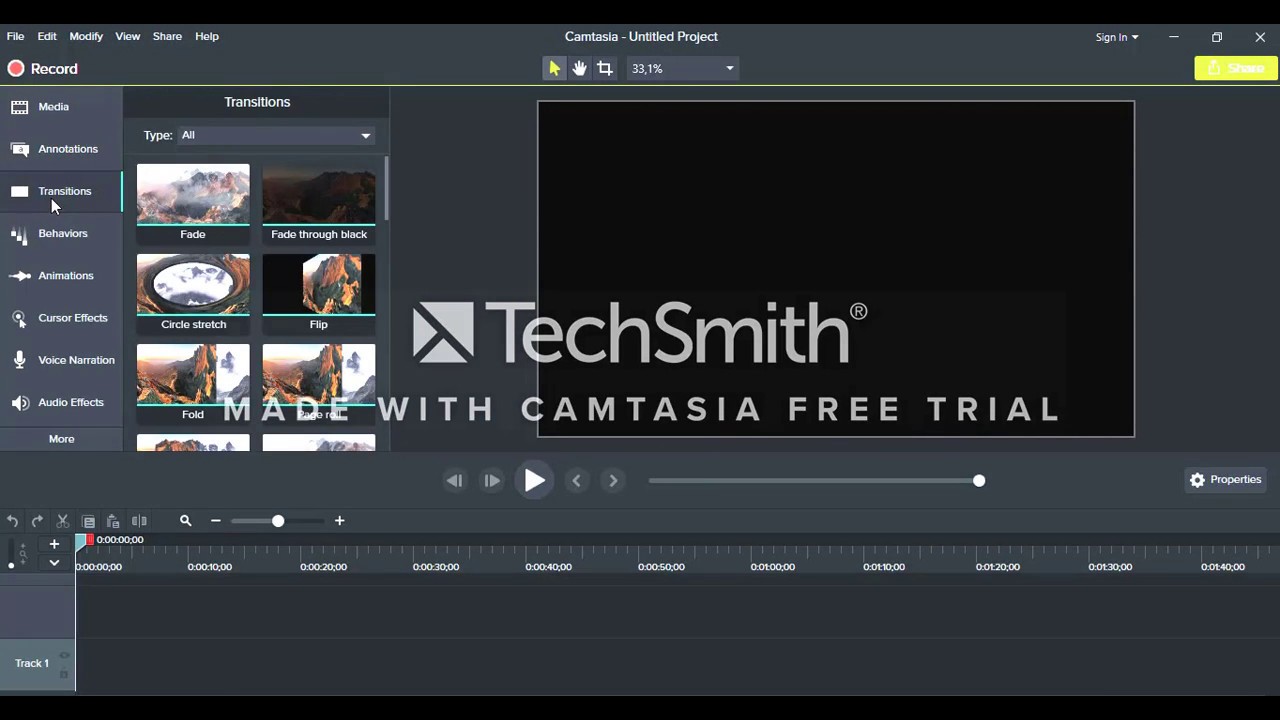Click the Redo icon
The height and width of the screenshot is (720, 1280).
pos(37,521)
